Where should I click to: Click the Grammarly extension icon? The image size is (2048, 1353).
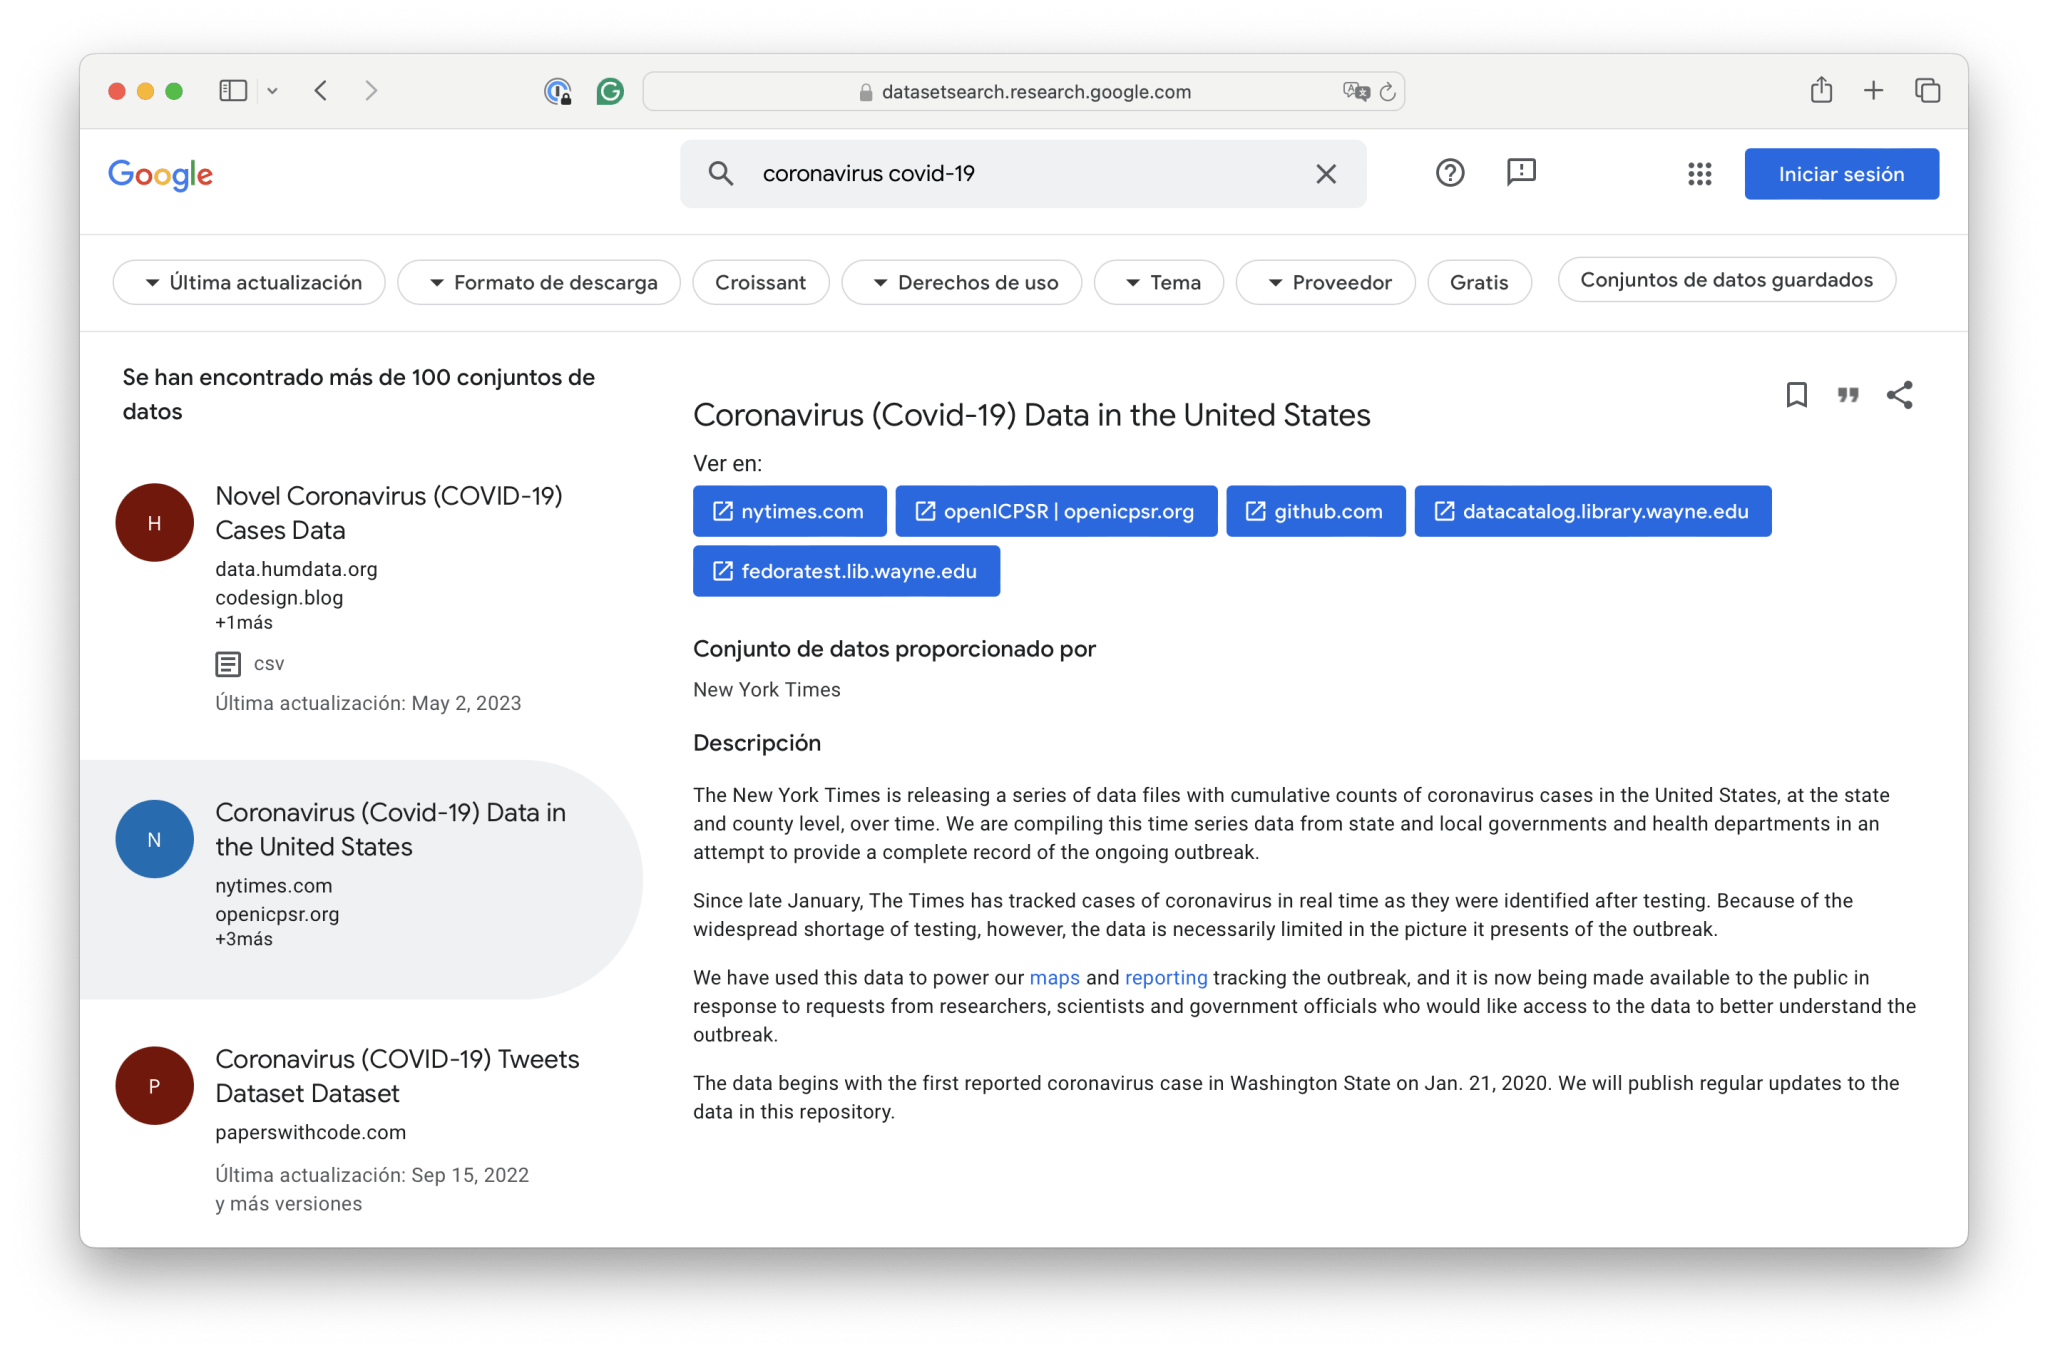[610, 92]
